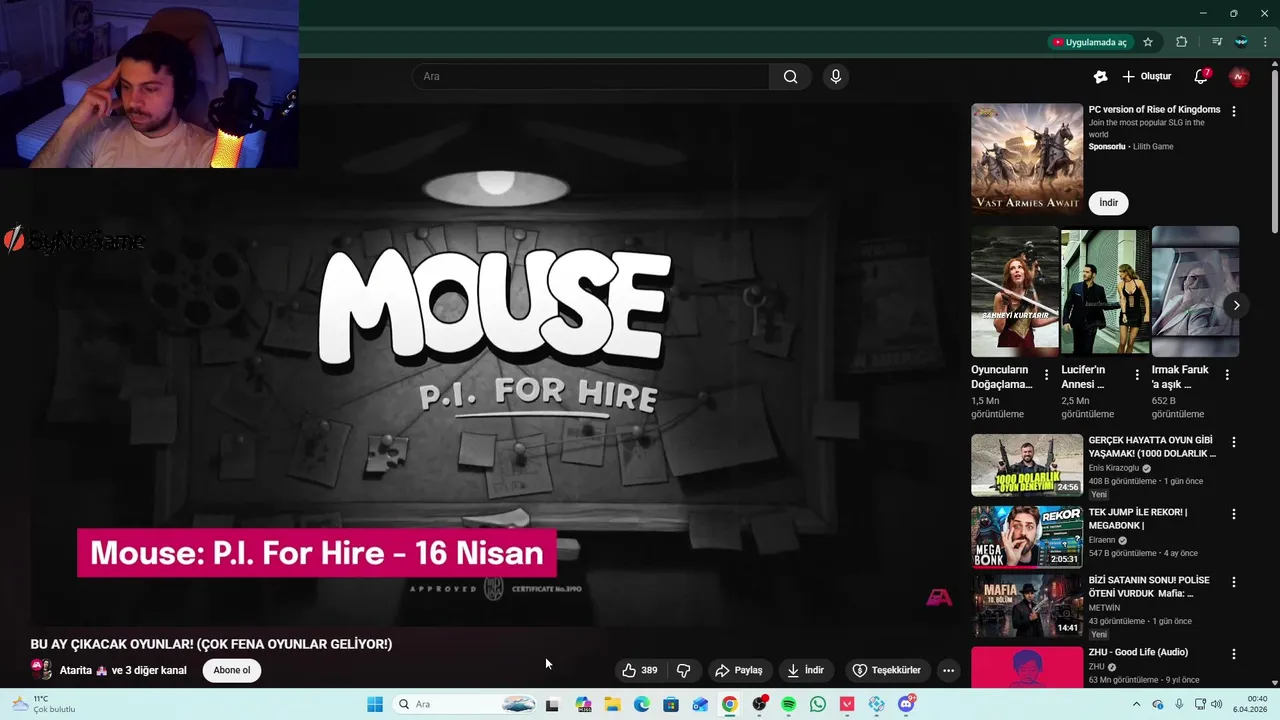
Task: Open taskbar clock showing 00:40
Action: [x=1250, y=704]
